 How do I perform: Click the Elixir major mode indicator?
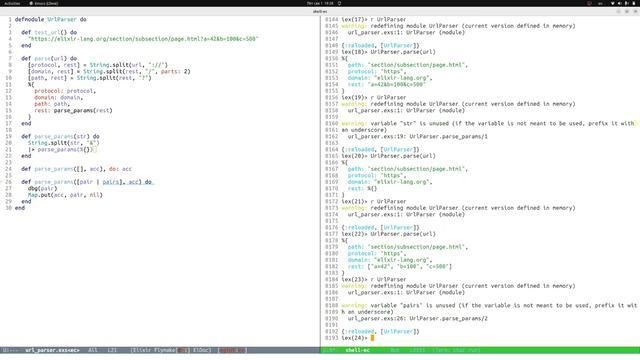click(141, 350)
